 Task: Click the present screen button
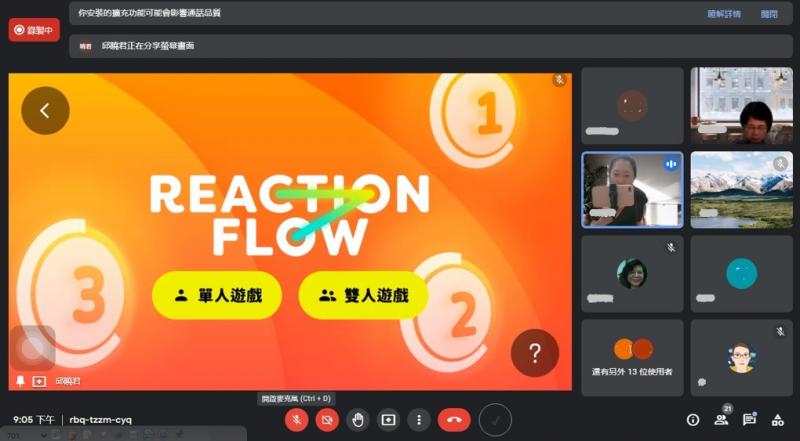point(388,420)
